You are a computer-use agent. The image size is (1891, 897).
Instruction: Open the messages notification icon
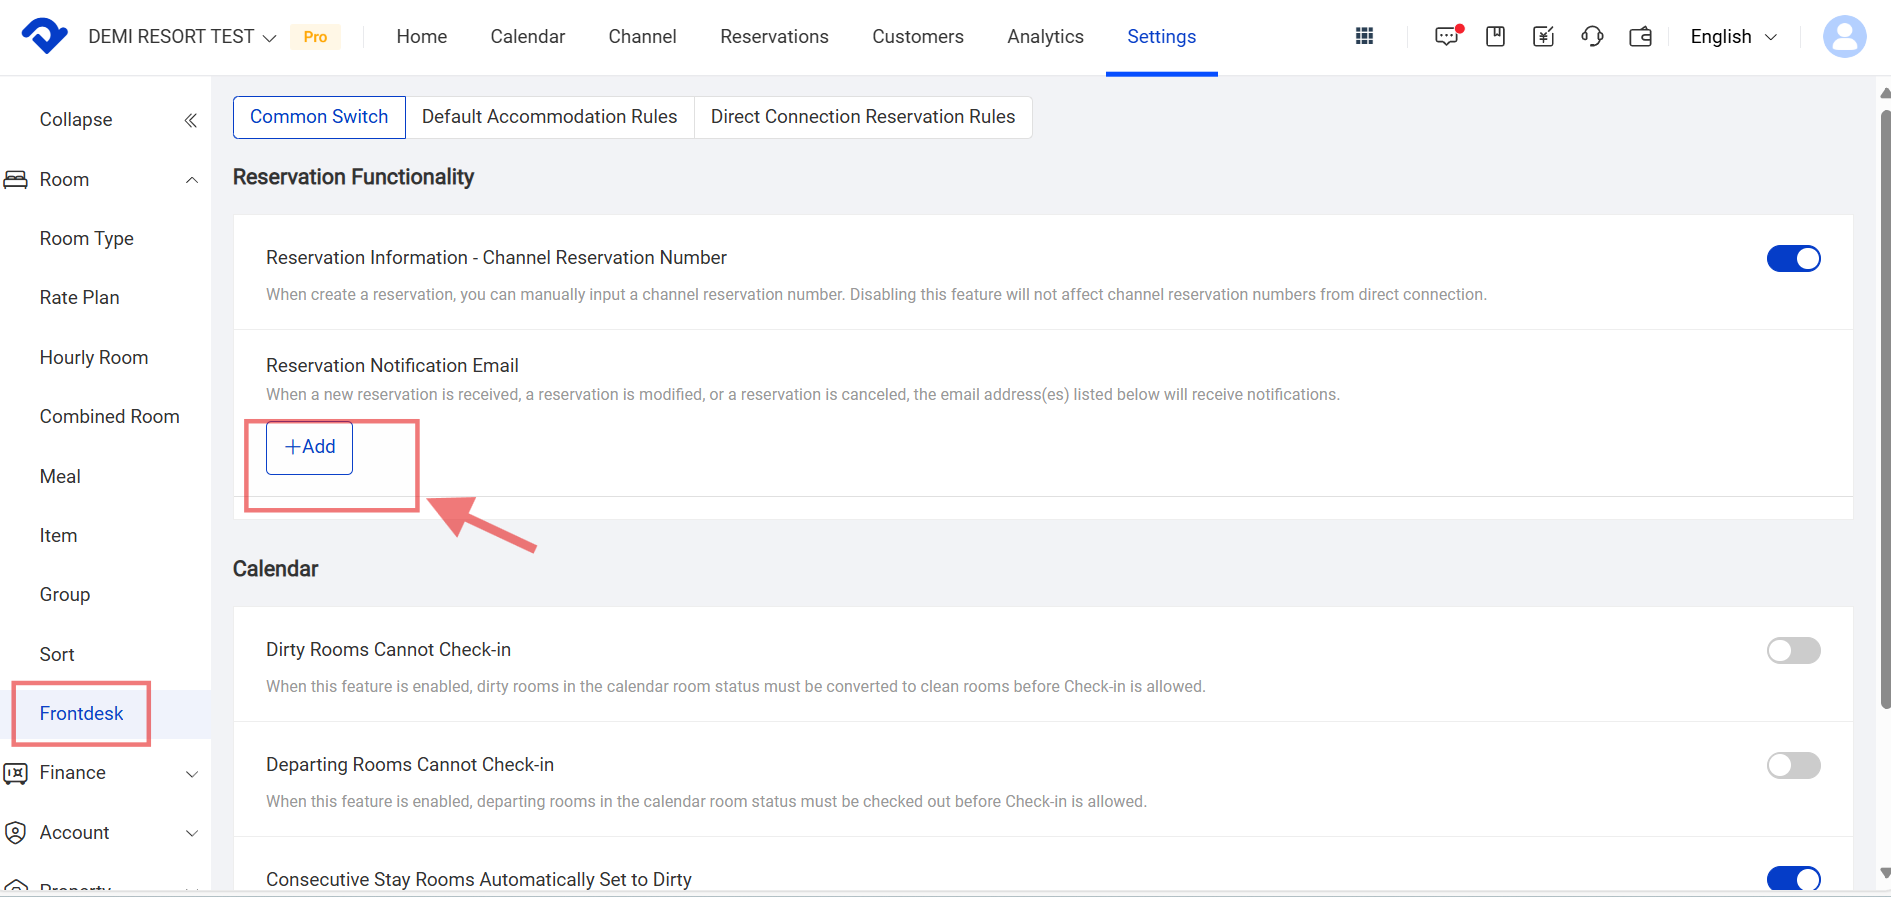point(1446,37)
